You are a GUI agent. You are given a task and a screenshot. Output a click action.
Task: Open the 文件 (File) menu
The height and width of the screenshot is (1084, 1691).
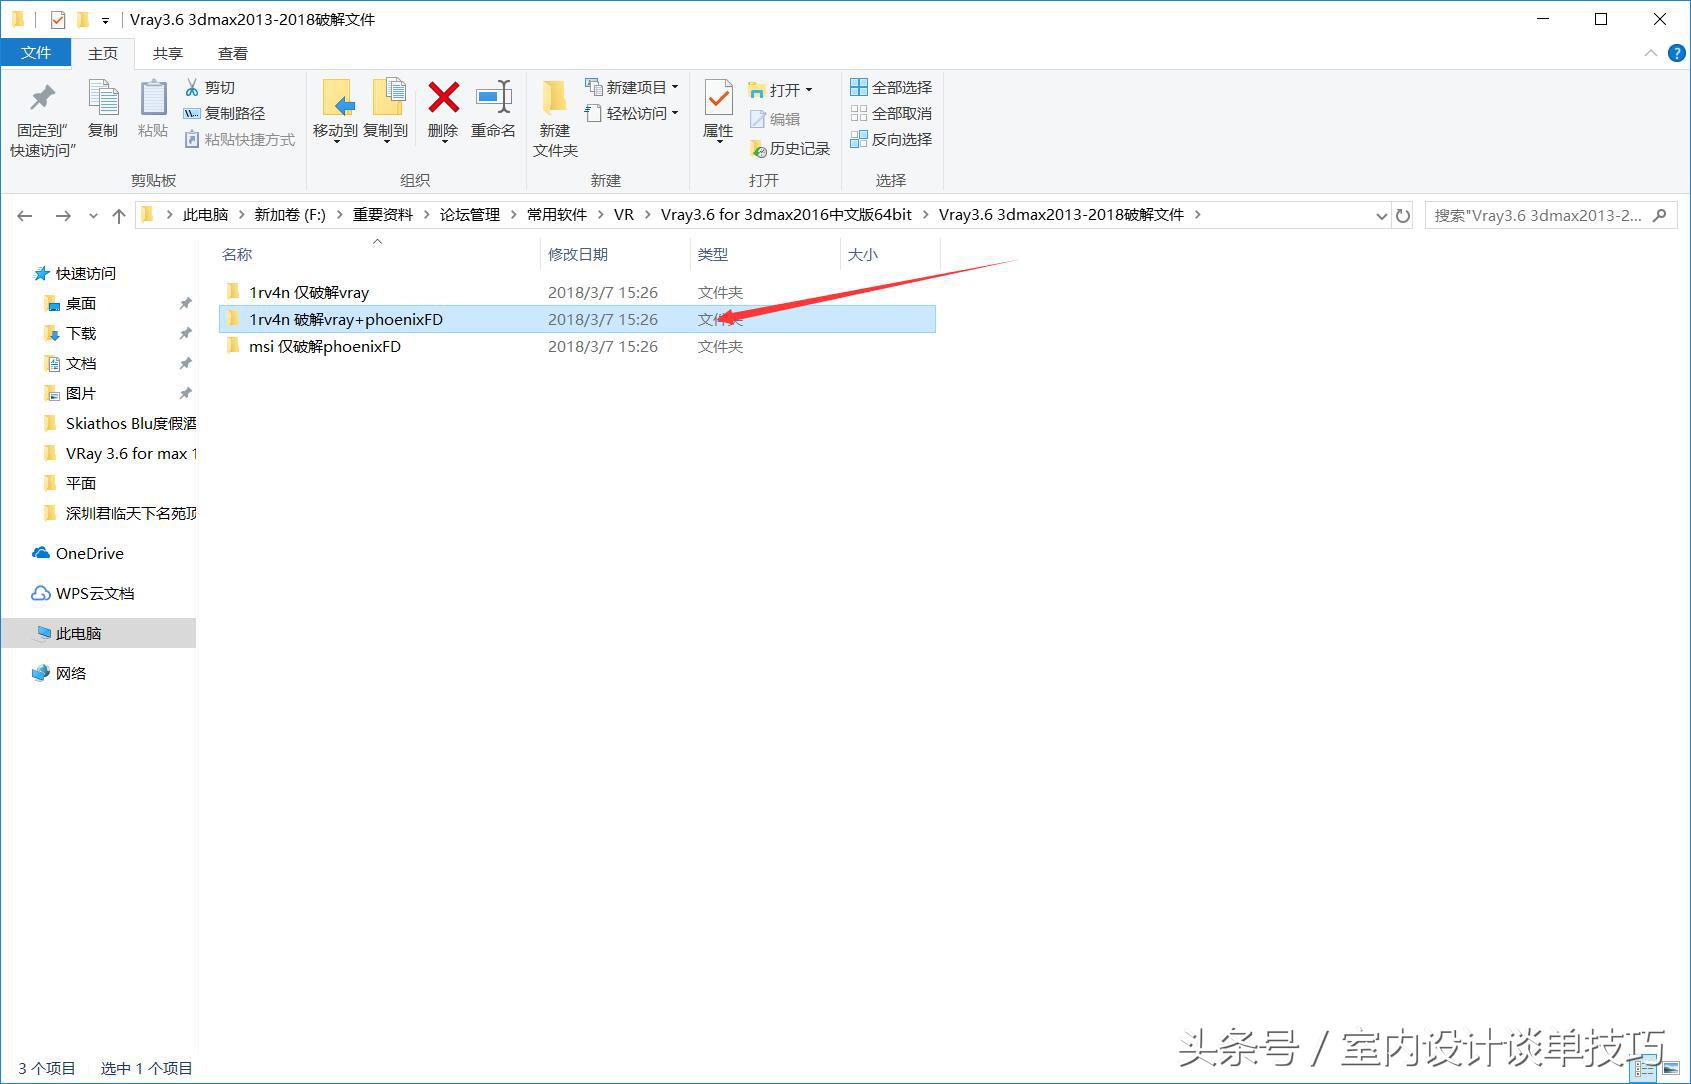click(x=36, y=52)
